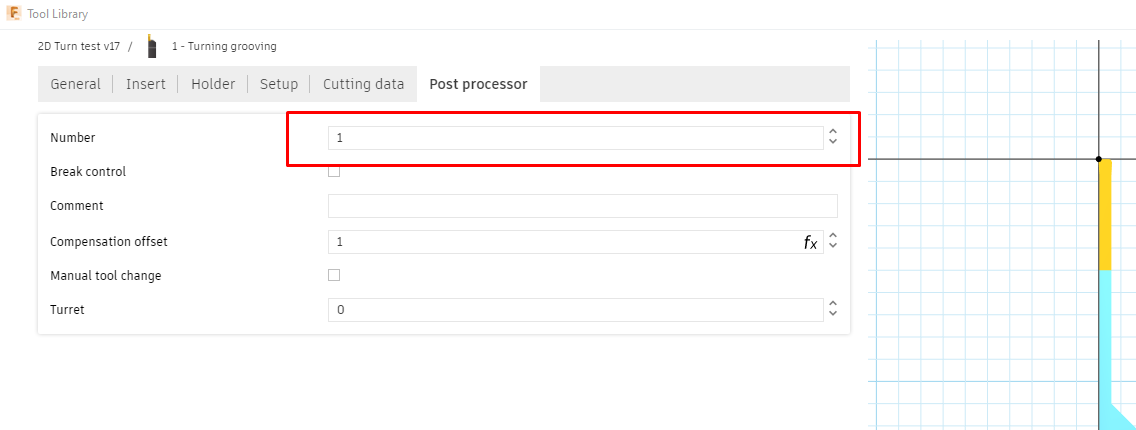Decrement the Turret value down arrow
Viewport: 1136px width, 430px height.
coord(833,315)
